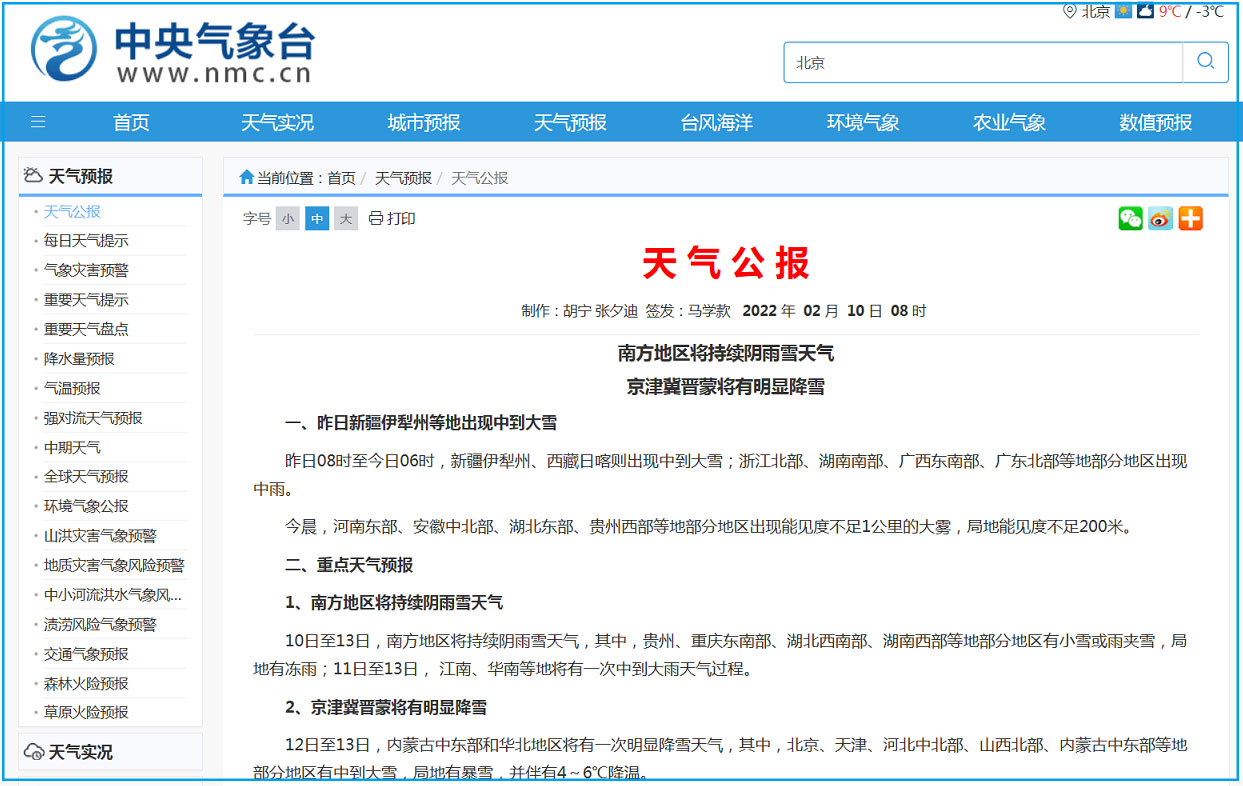Share article to Weibo icon

coord(1160,219)
